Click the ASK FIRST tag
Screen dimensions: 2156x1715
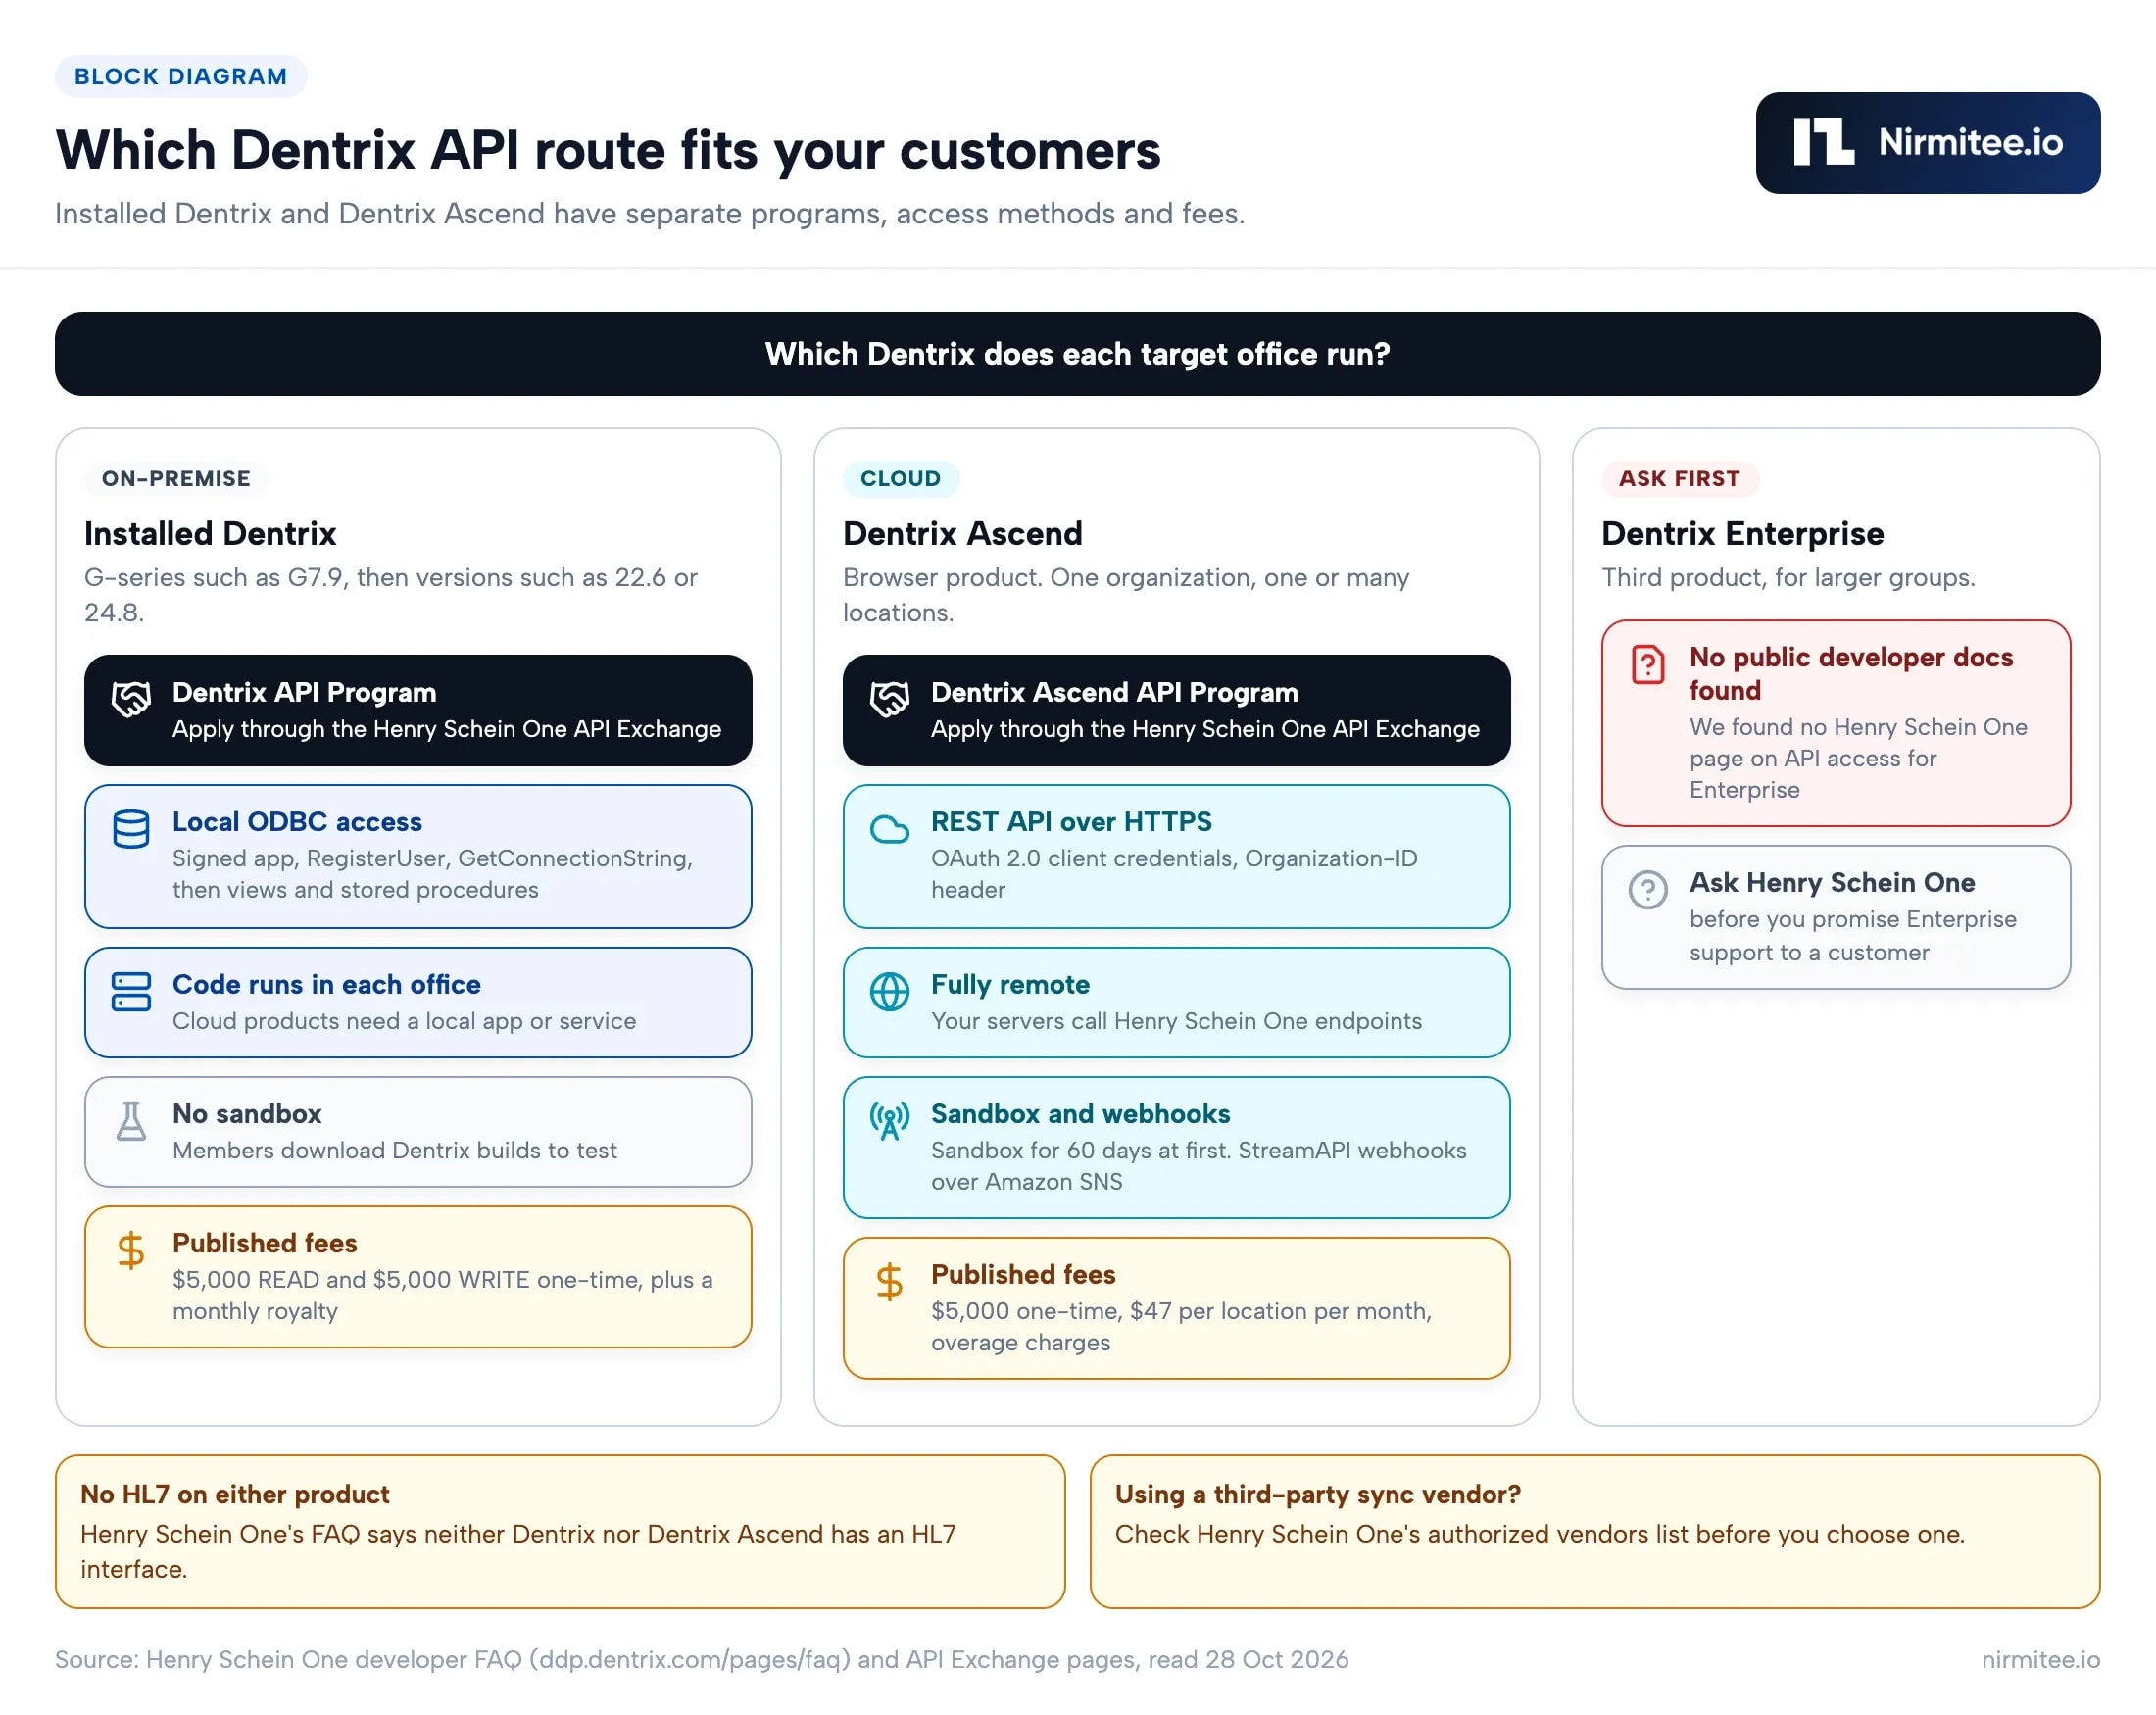tap(1679, 478)
